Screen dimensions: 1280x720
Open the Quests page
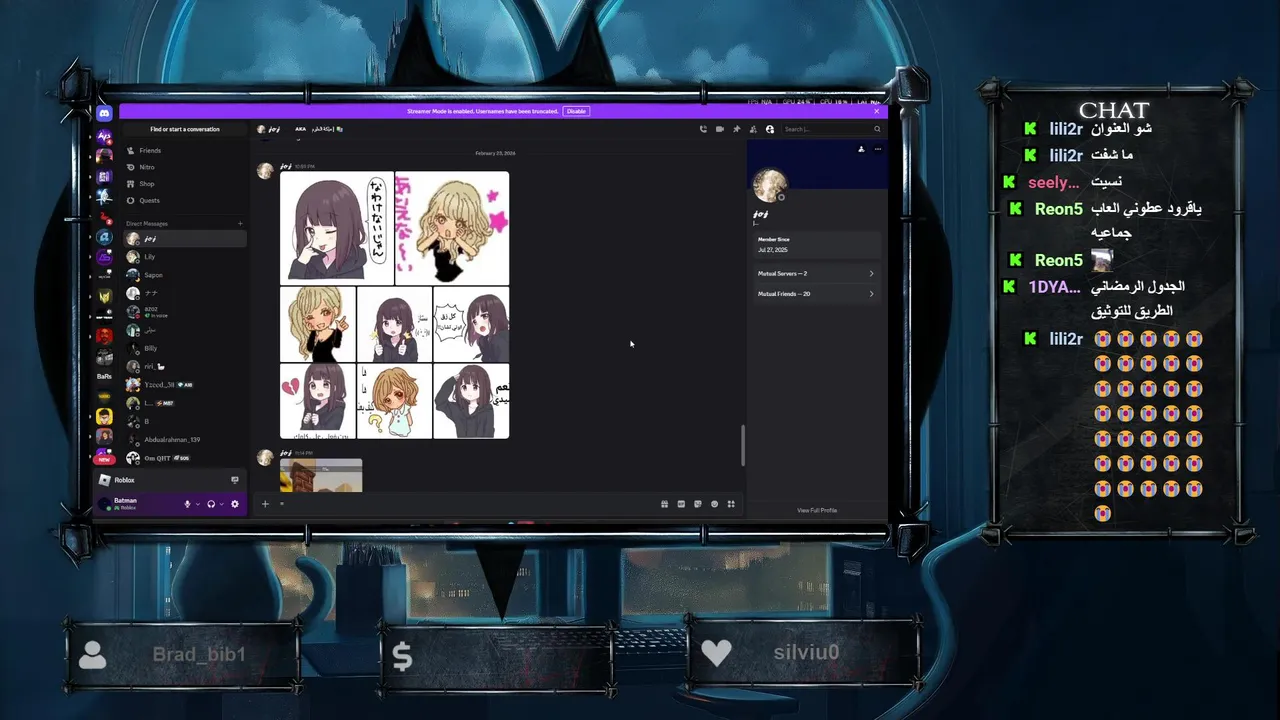[185, 200]
